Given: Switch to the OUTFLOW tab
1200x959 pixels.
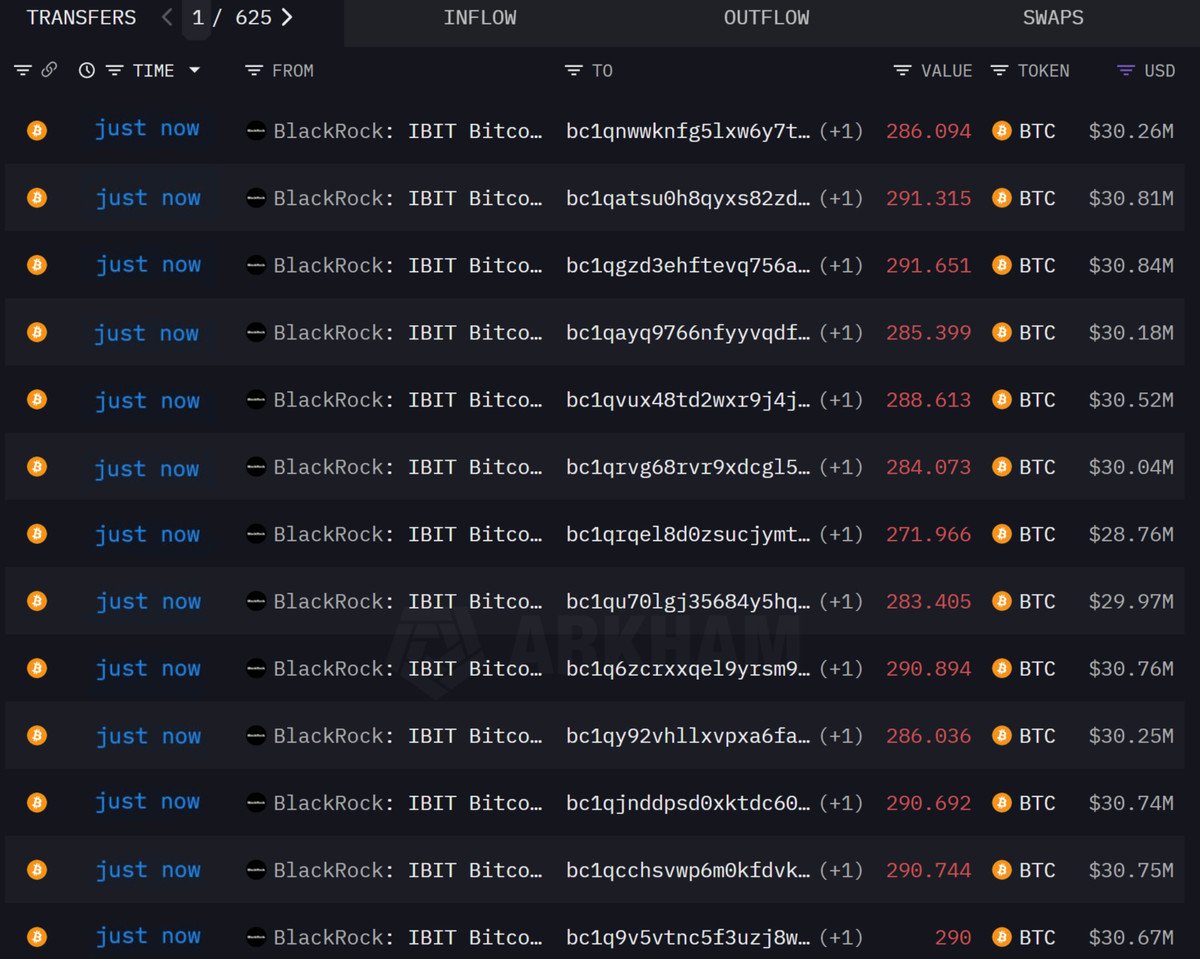Looking at the screenshot, I should tap(766, 17).
